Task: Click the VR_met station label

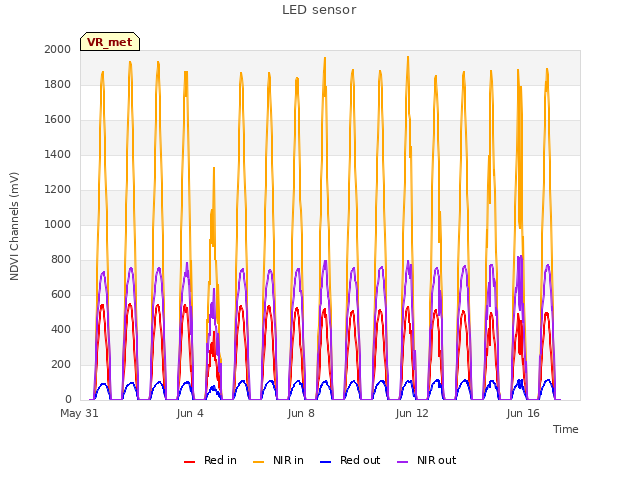Action: click(110, 42)
